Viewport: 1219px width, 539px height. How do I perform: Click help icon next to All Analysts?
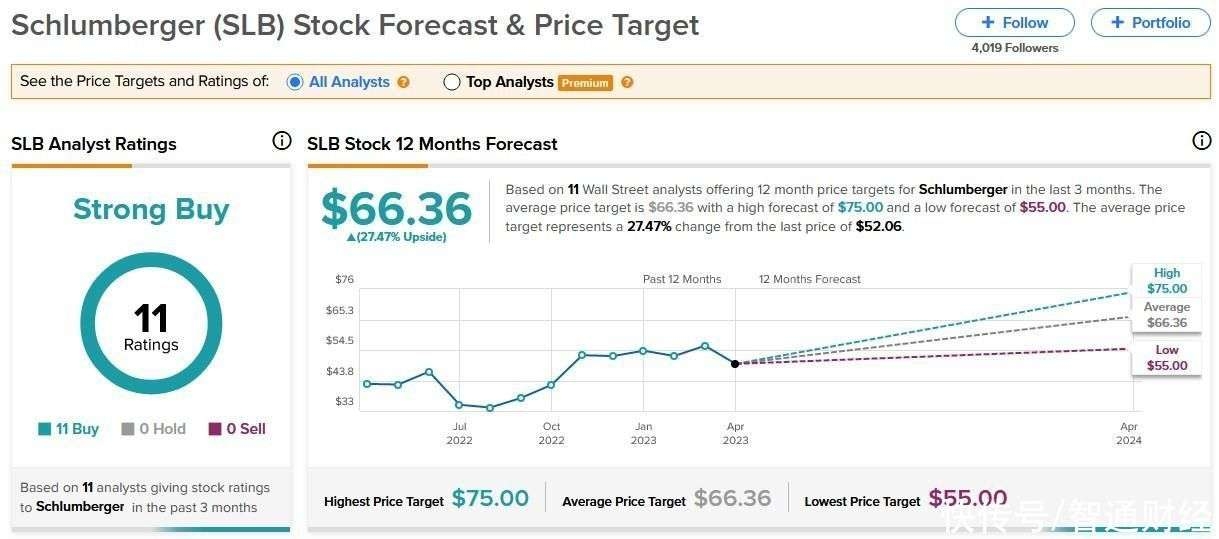[x=404, y=82]
